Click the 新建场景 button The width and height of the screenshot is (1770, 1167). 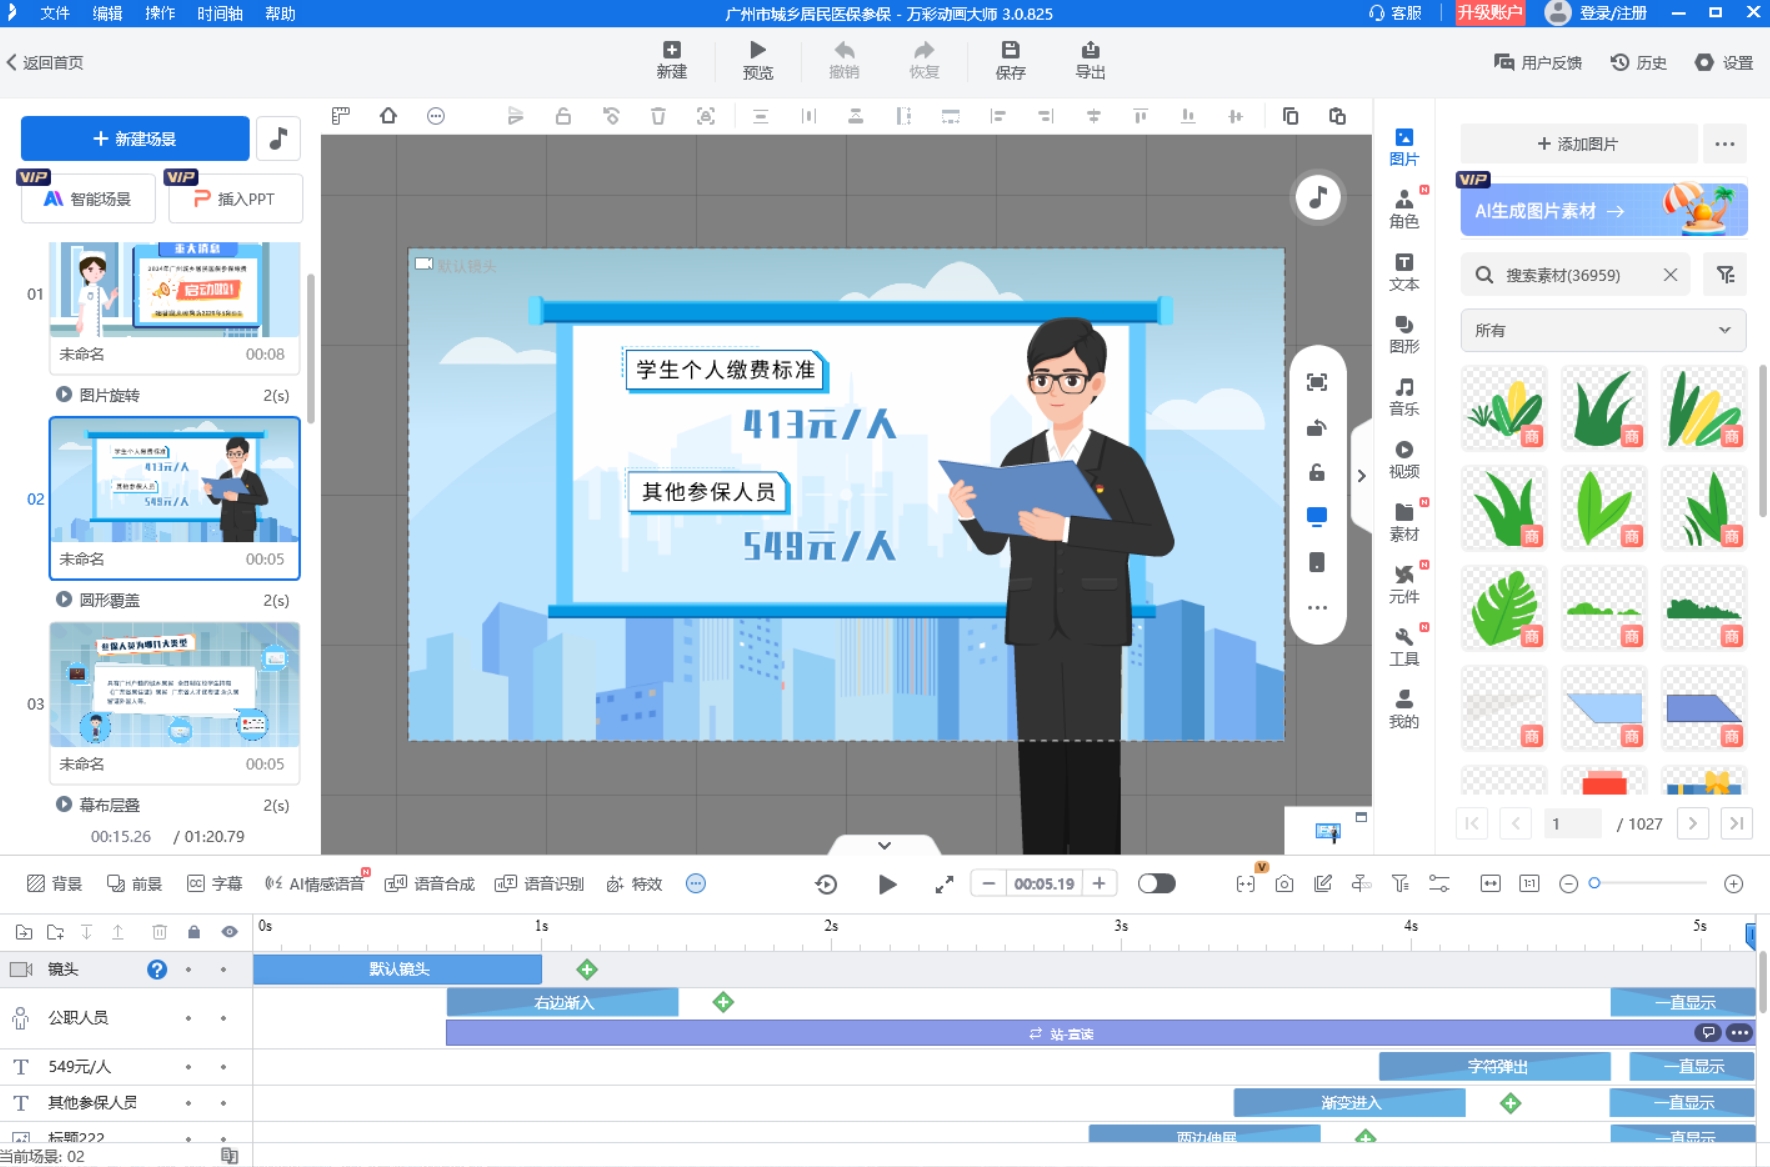(x=135, y=139)
